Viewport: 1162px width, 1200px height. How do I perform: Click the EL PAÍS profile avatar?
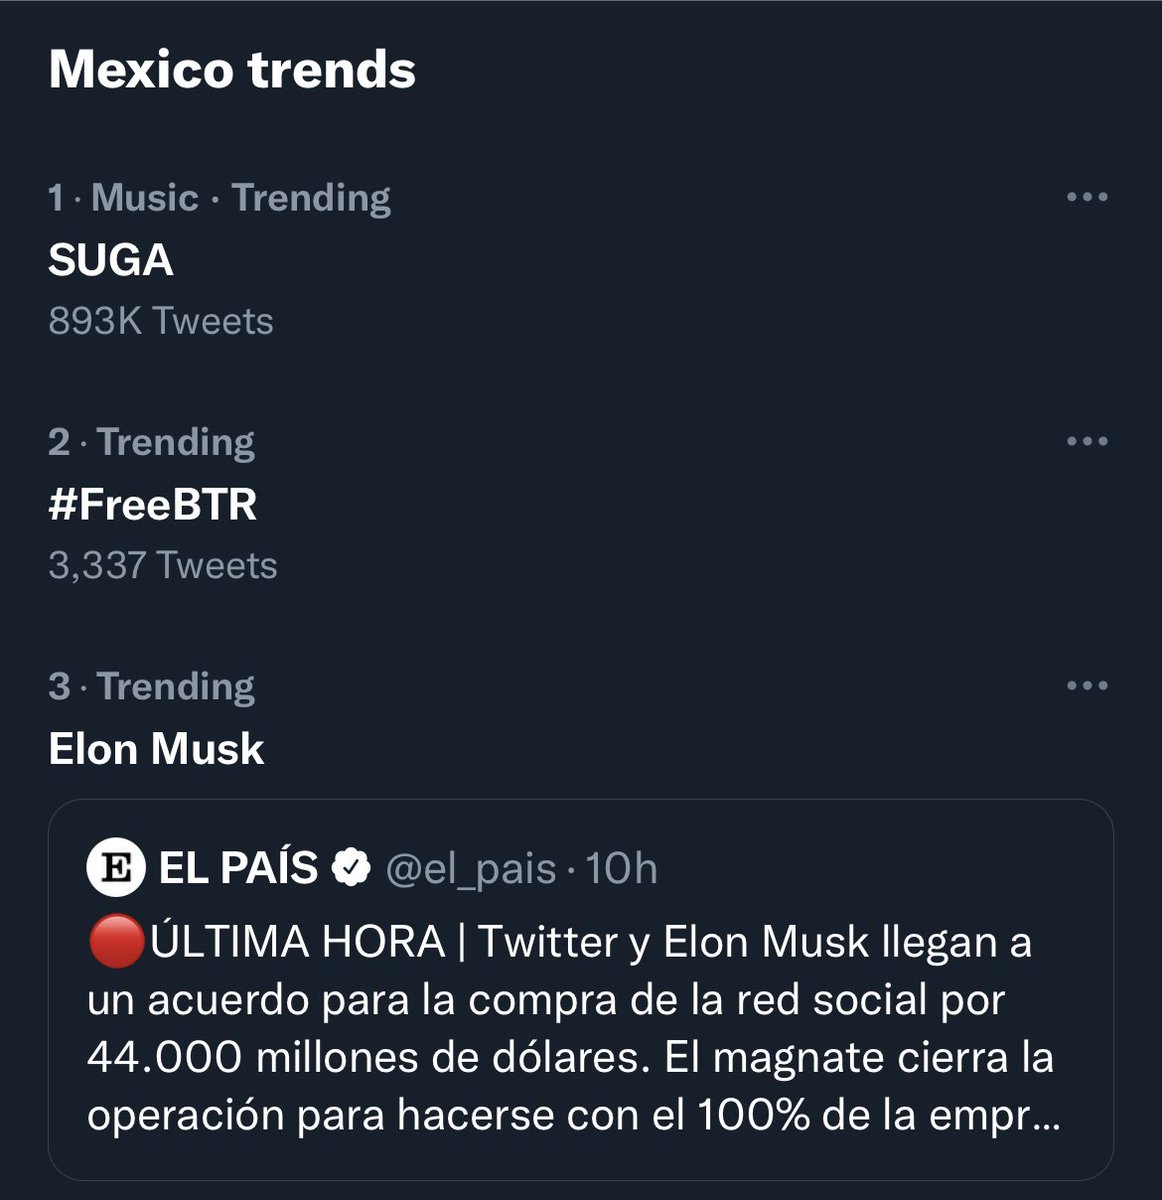point(117,868)
